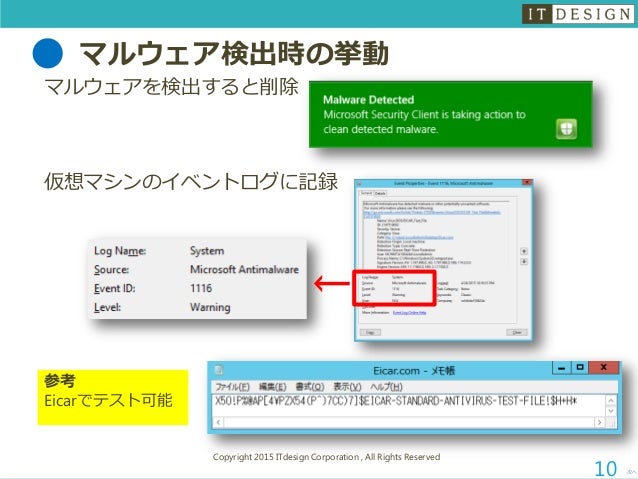Click the 'Event ID:' label
This screenshot has width=638, height=479.
tap(114, 288)
